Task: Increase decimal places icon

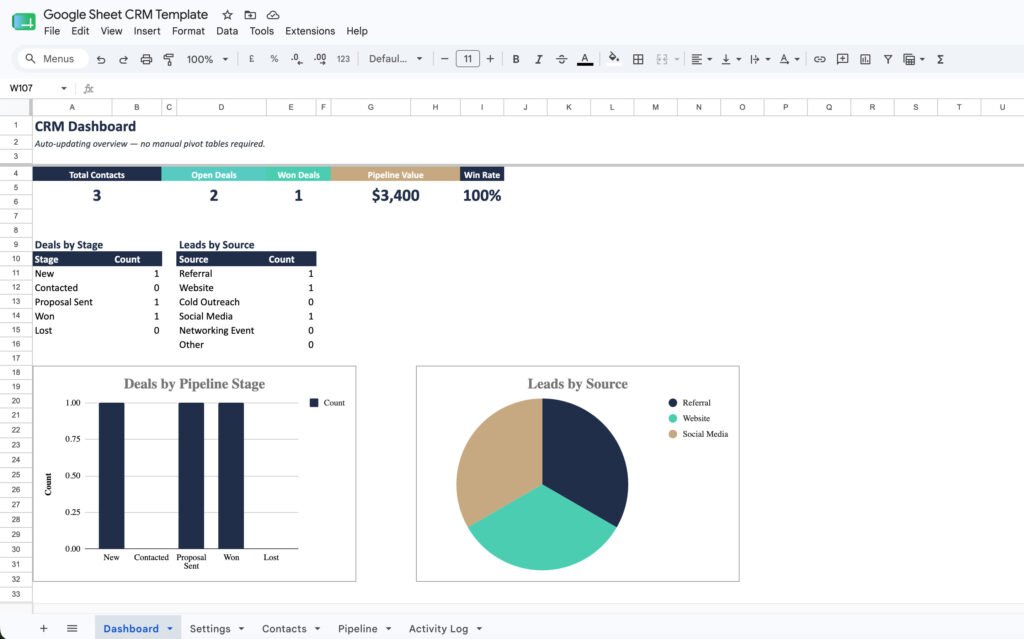Action: (x=320, y=59)
